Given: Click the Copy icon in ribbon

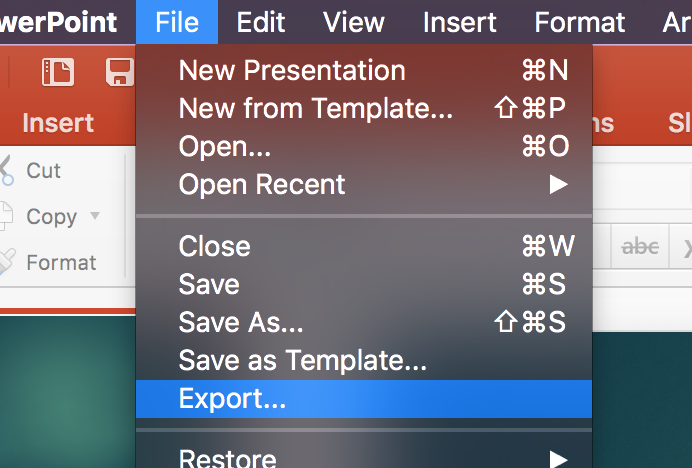Looking at the screenshot, I should pos(5,216).
